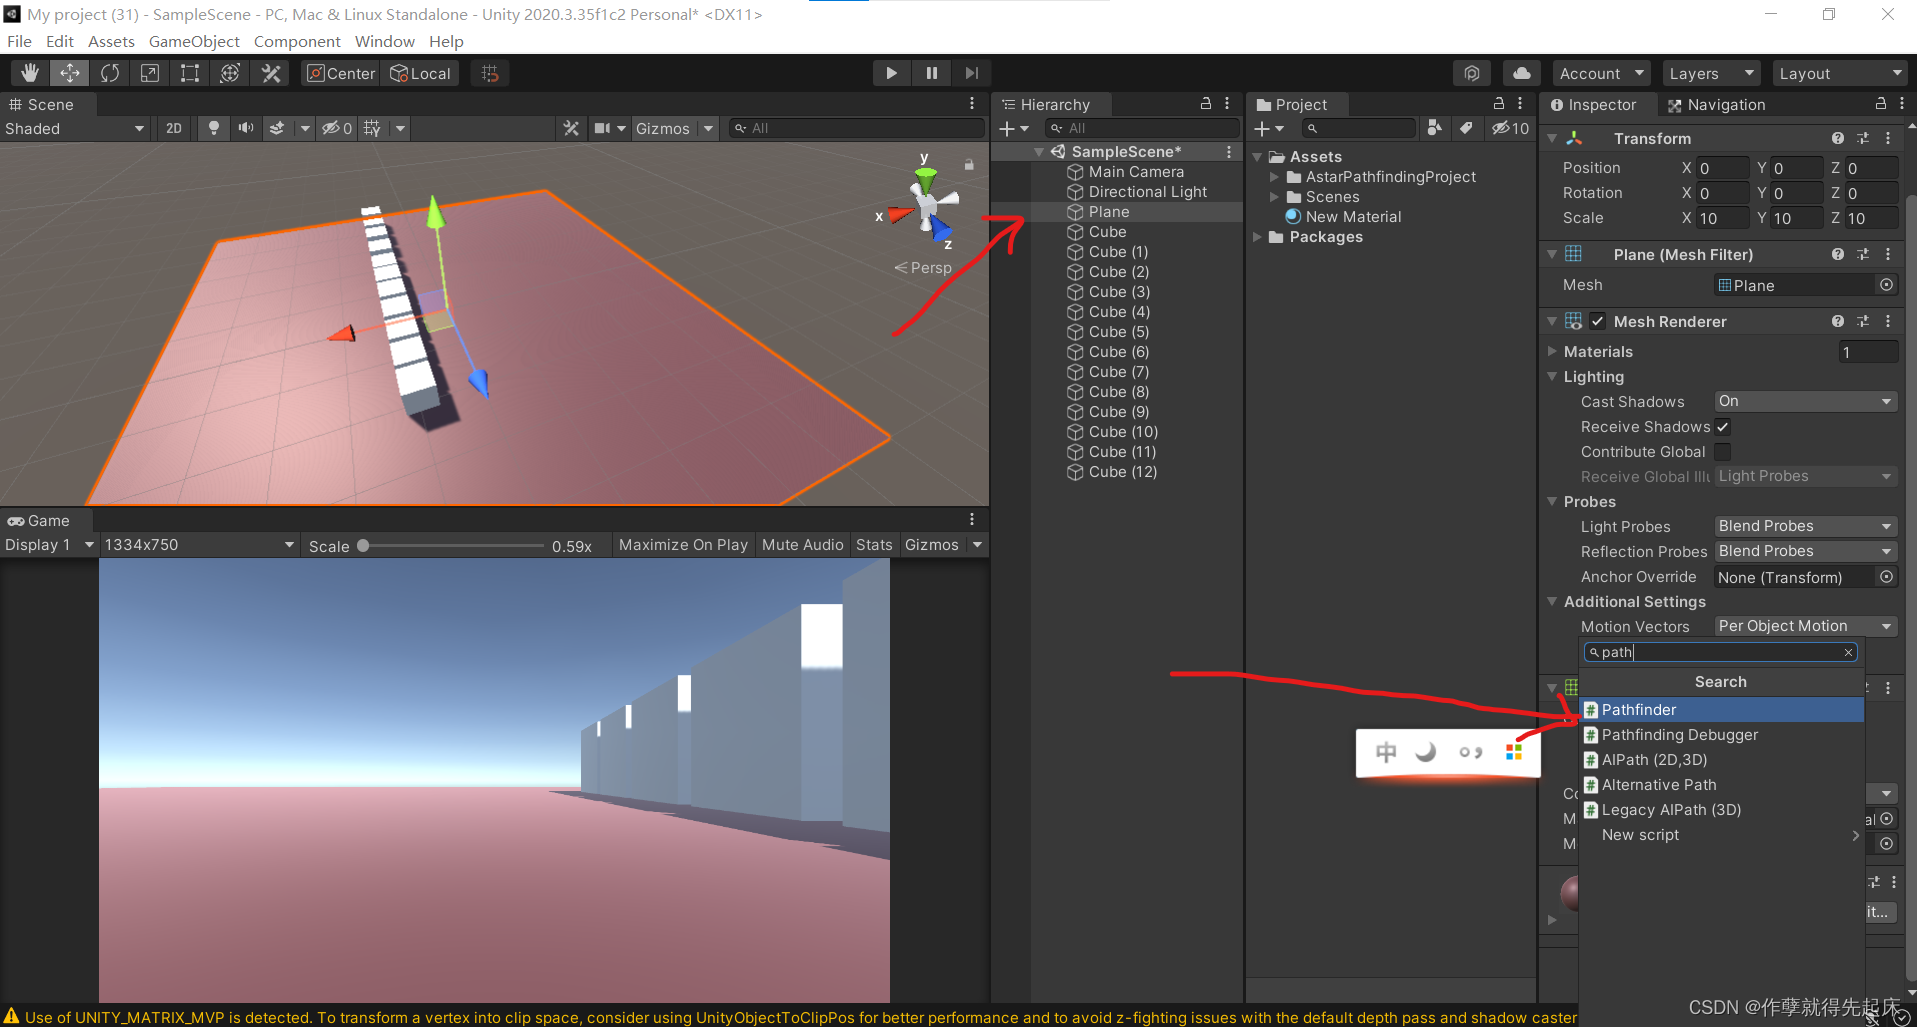Toggle scene lighting bulb icon

213,128
